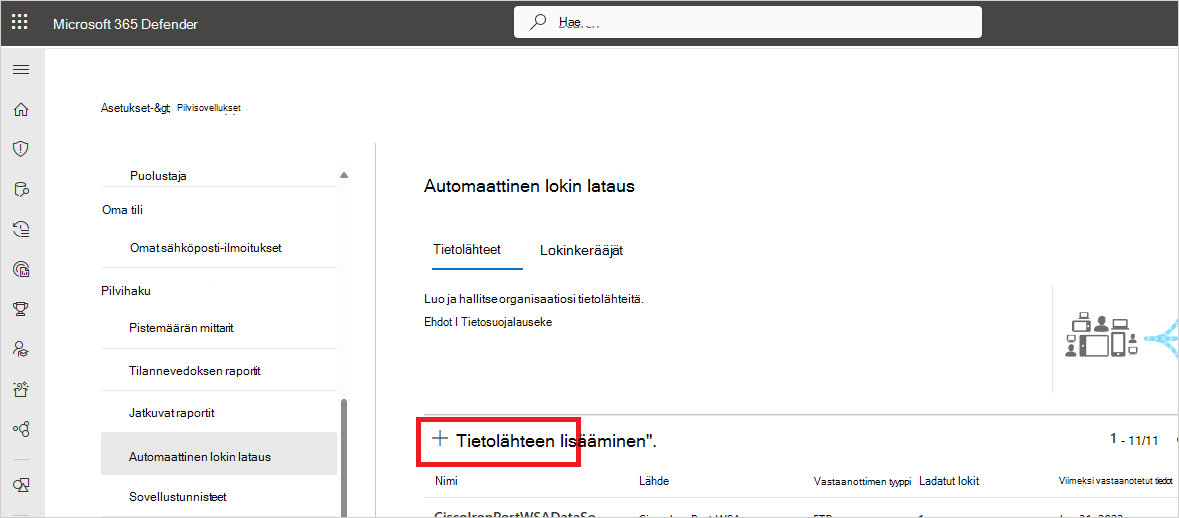The width and height of the screenshot is (1179, 518).
Task: Sort by Vastaanottimen tyyppi column
Action: pos(862,481)
